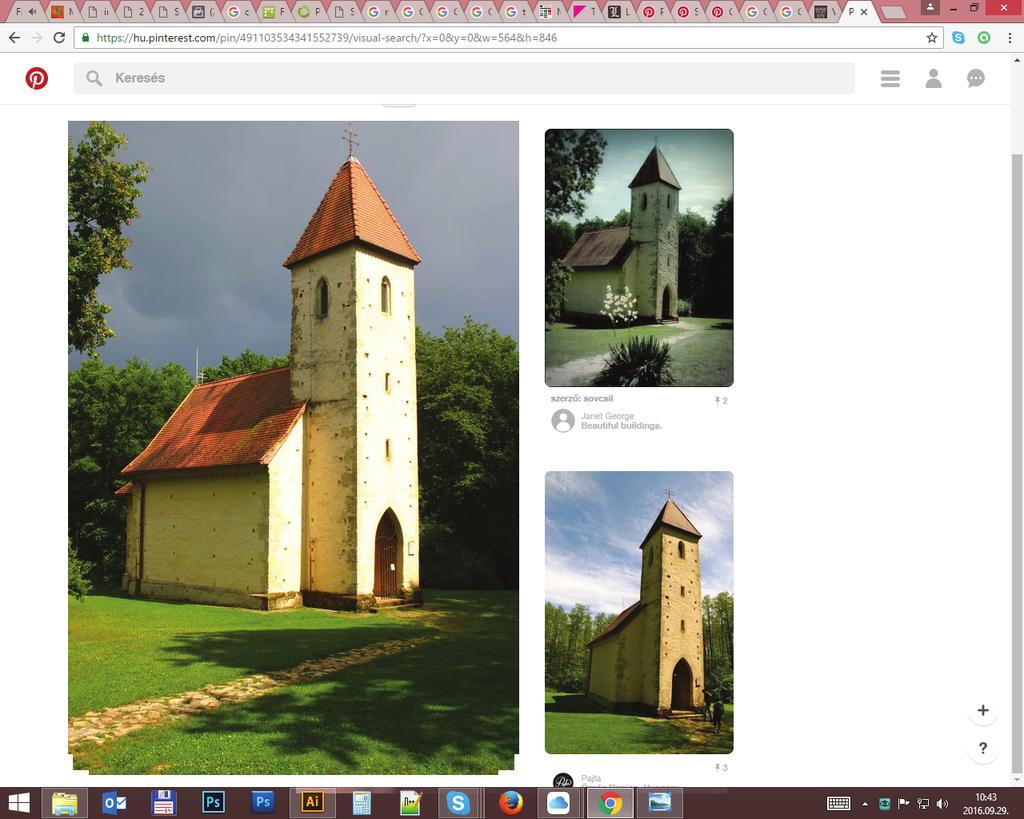Click the Chrome icon in the taskbar

(x=610, y=803)
